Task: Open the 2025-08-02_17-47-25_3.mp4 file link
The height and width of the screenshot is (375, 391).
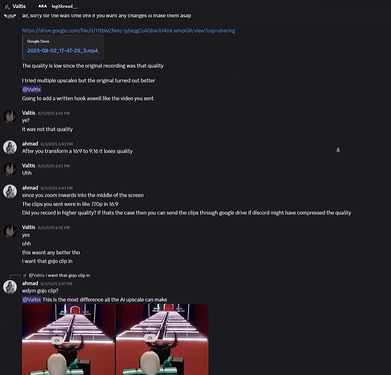Action: click(x=63, y=51)
